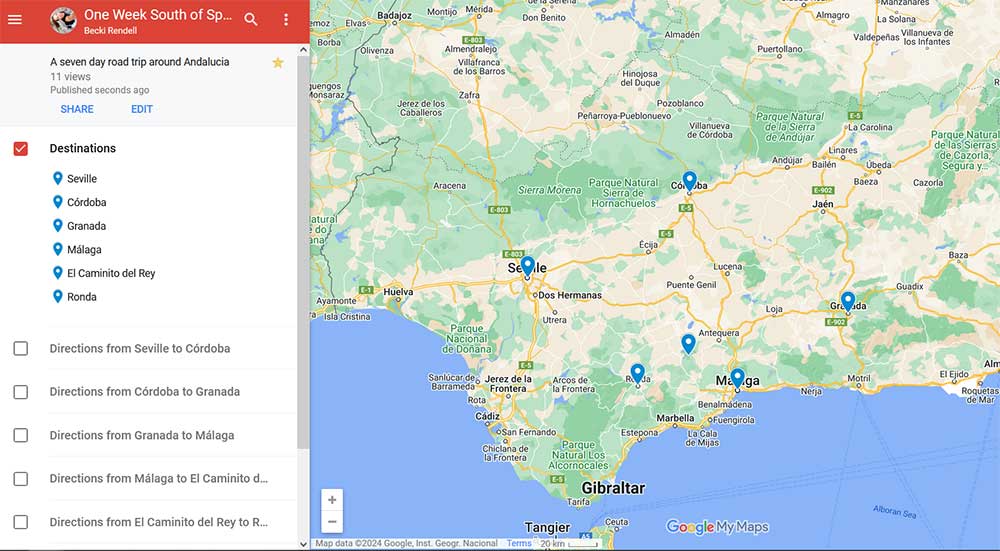The image size is (1000, 551).
Task: Click Seville destination name
Action: click(x=82, y=179)
